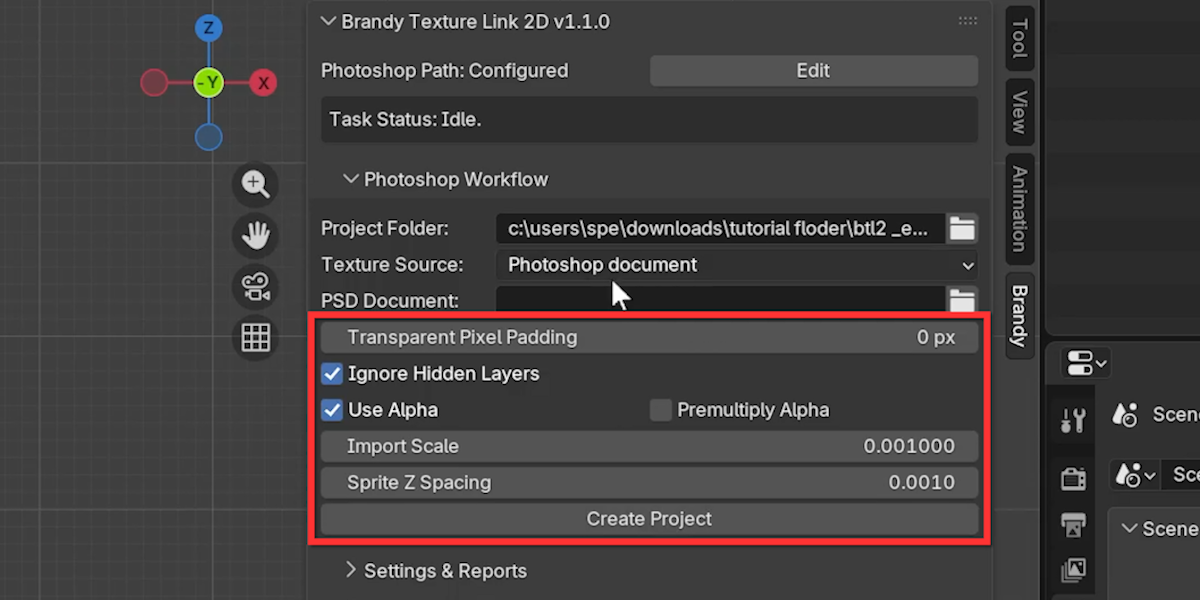Collapse the Photoshop Workflow section

tap(446, 180)
